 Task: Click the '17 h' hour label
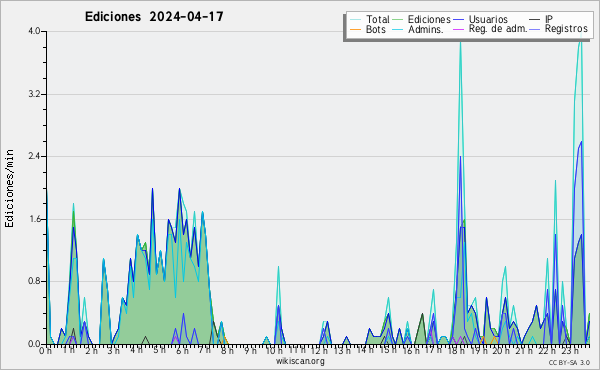coord(433,350)
